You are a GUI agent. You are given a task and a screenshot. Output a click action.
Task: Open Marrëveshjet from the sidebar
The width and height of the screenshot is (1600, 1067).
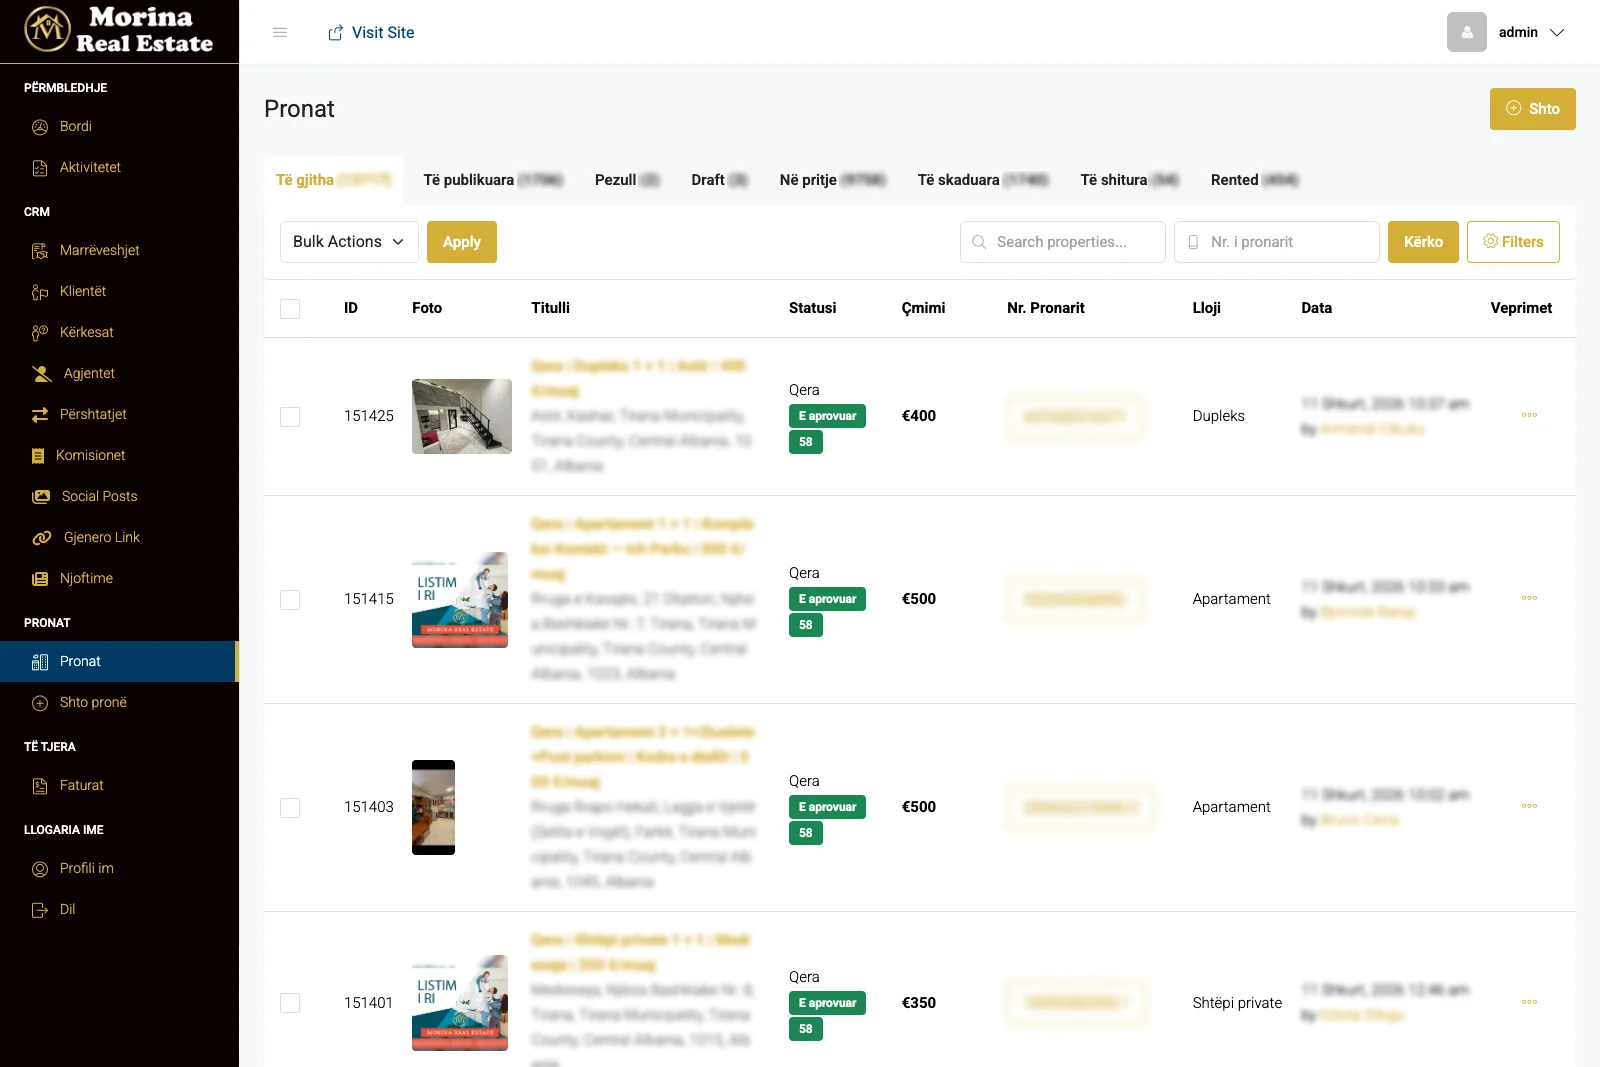pyautogui.click(x=99, y=250)
